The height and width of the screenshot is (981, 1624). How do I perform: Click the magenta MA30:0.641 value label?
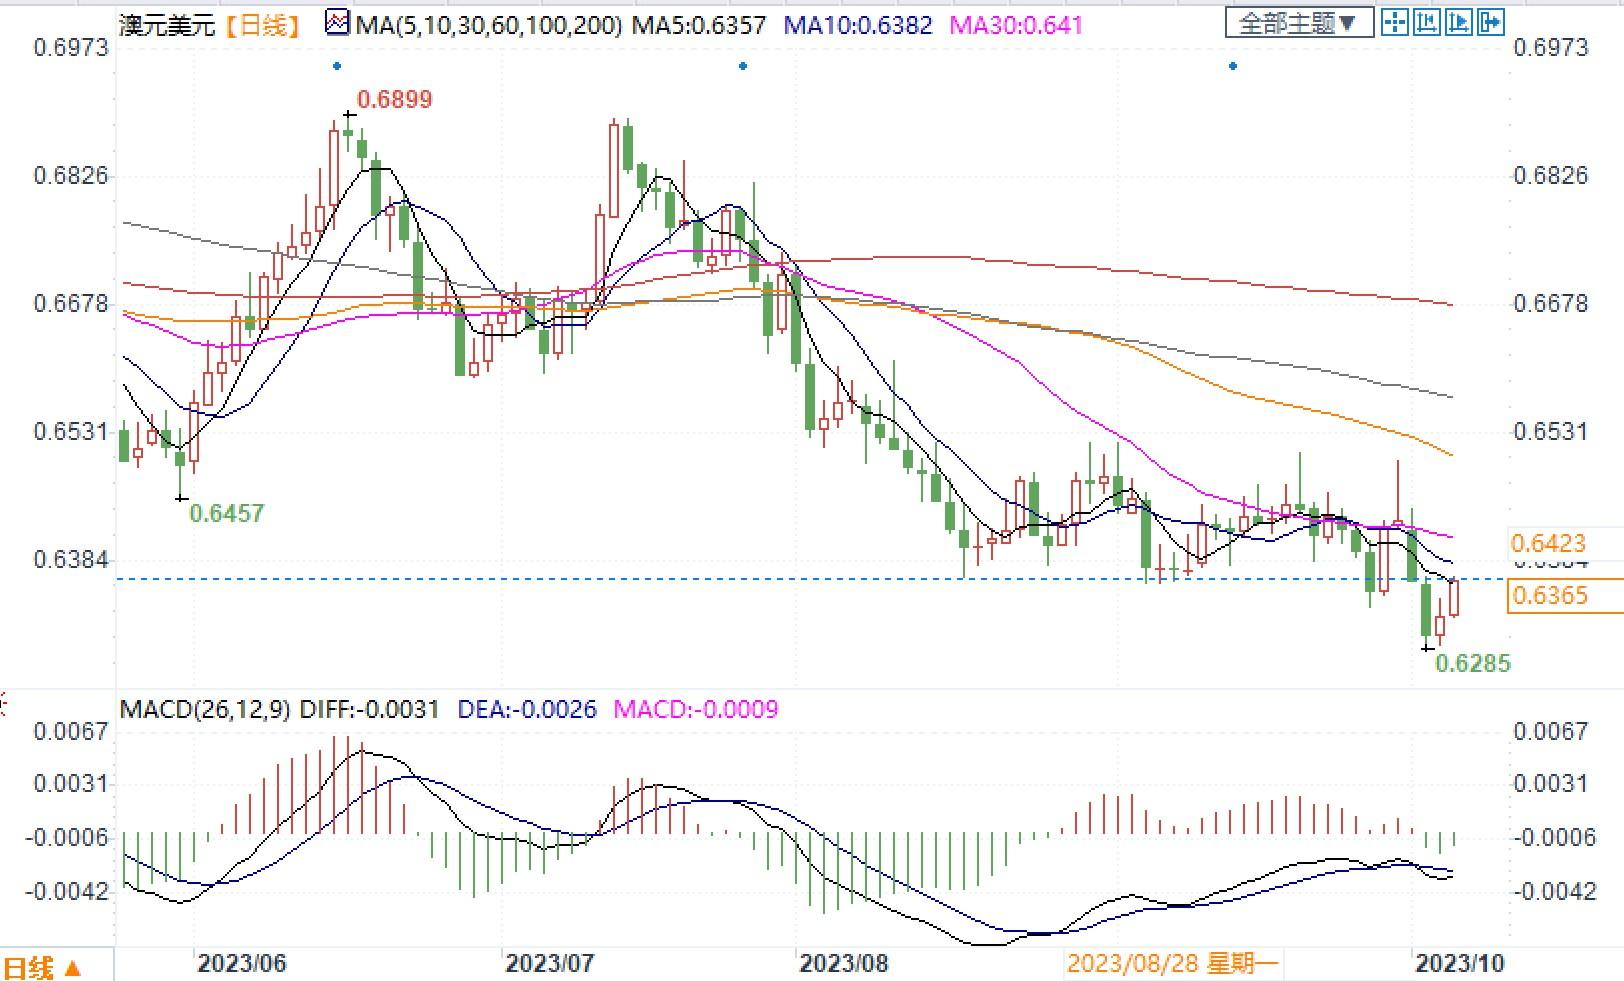click(x=1016, y=24)
